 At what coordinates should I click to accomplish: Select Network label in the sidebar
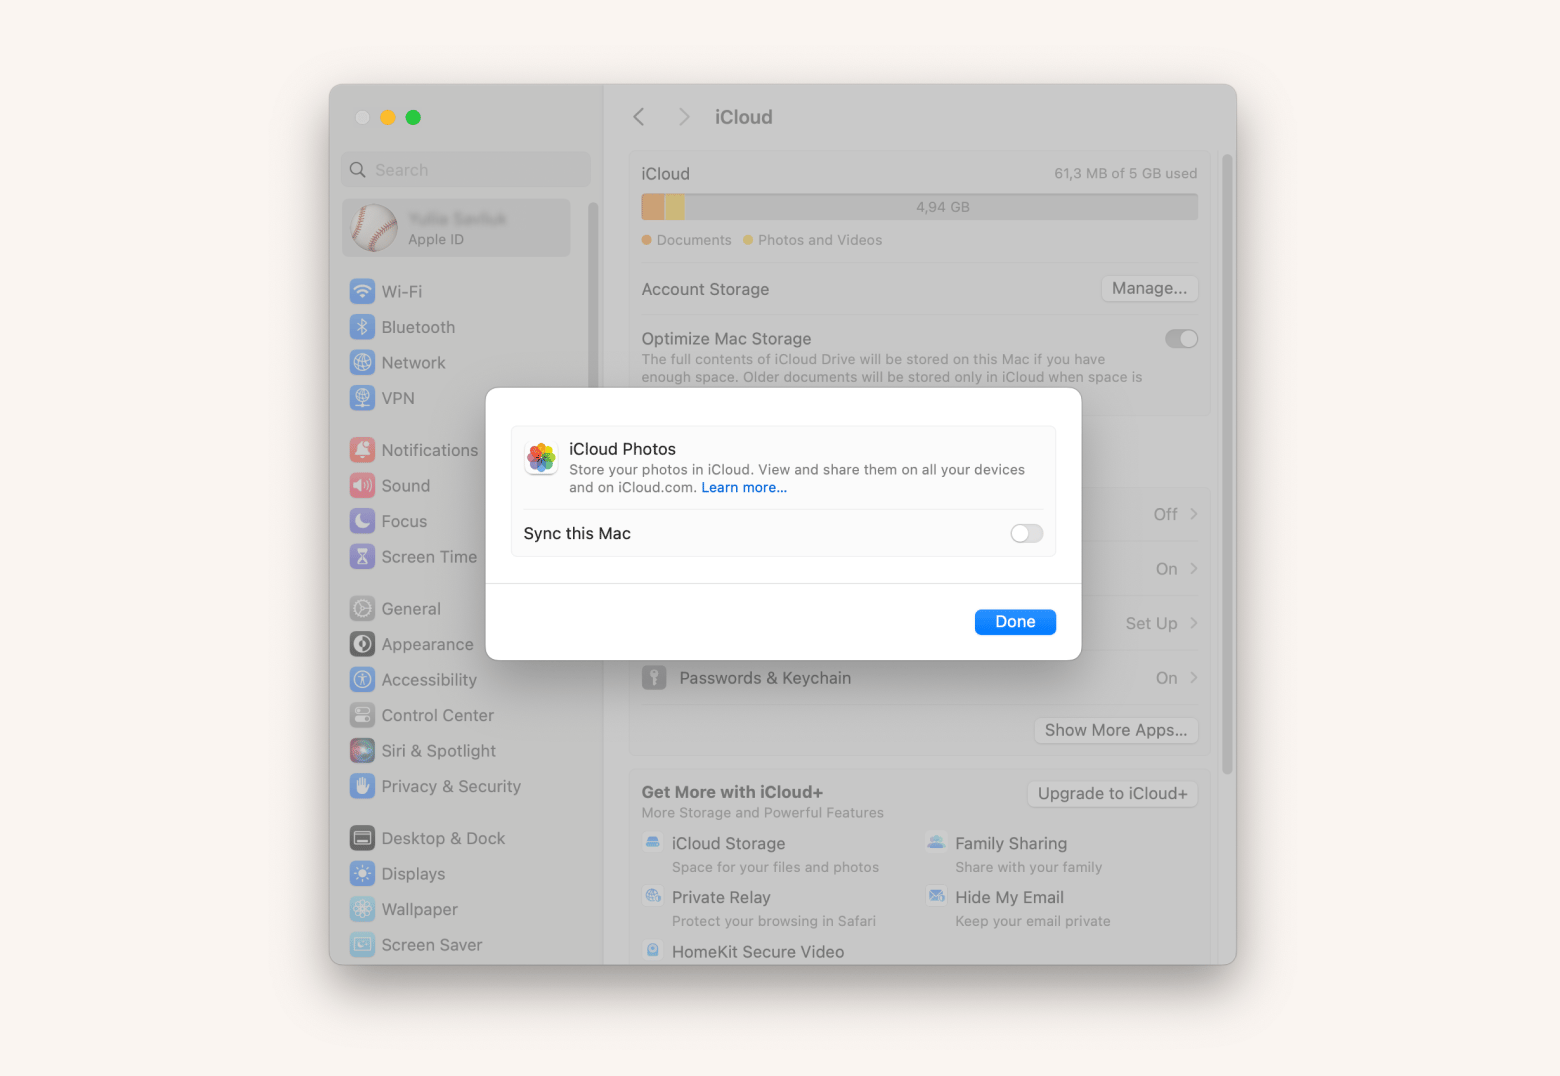pyautogui.click(x=413, y=363)
